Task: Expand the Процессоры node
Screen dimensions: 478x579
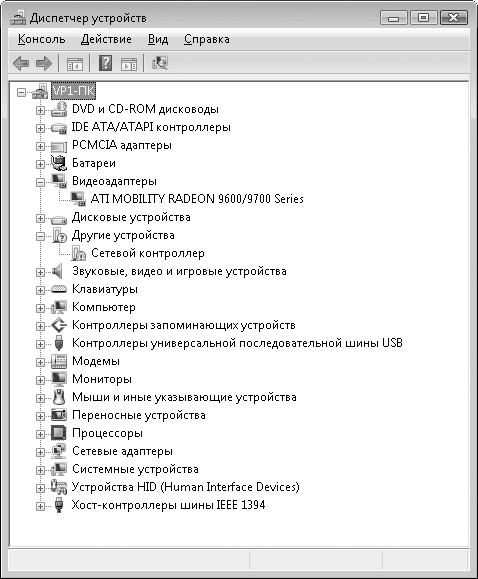Action: click(x=40, y=434)
